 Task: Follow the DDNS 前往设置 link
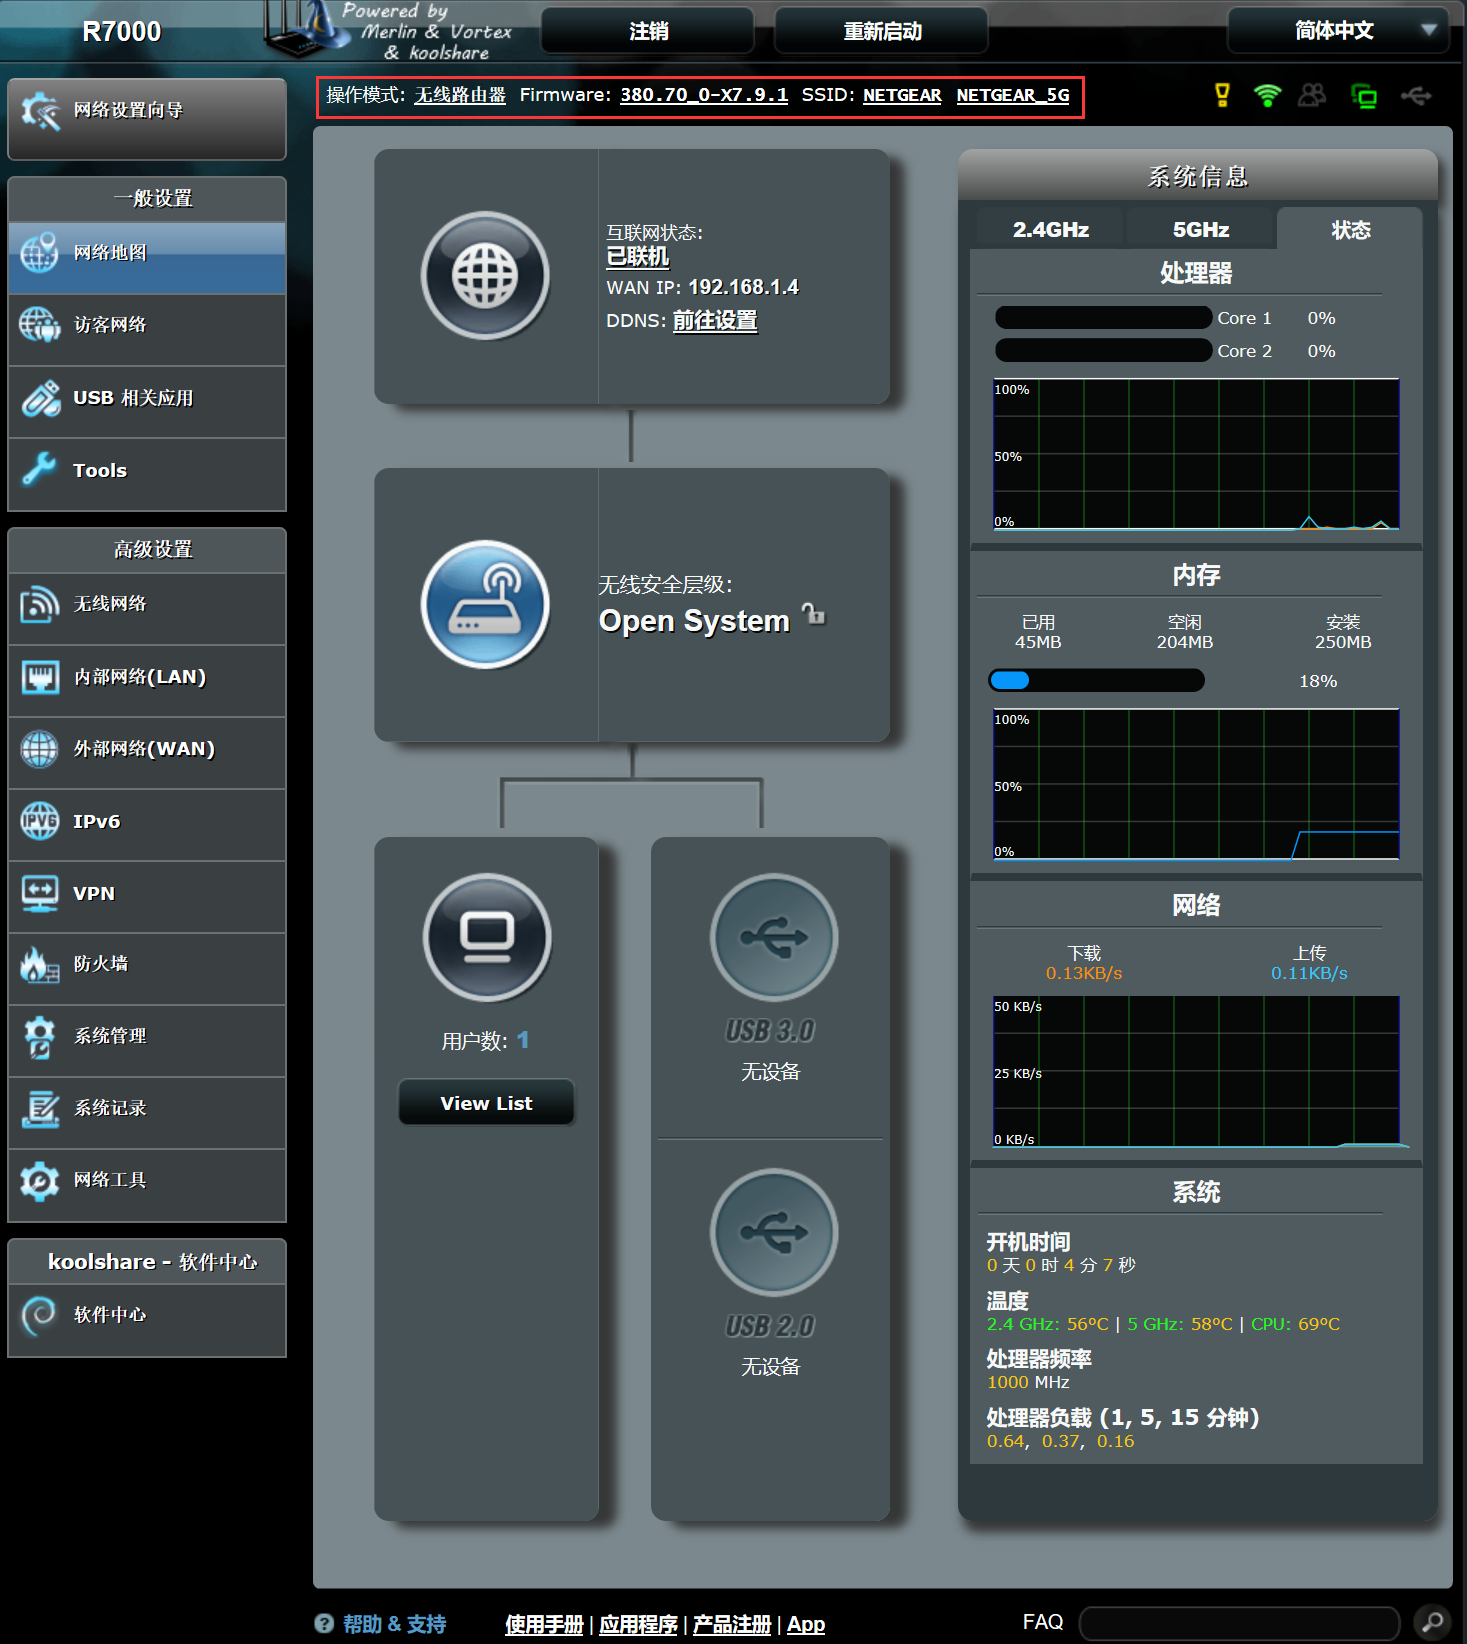pos(715,320)
